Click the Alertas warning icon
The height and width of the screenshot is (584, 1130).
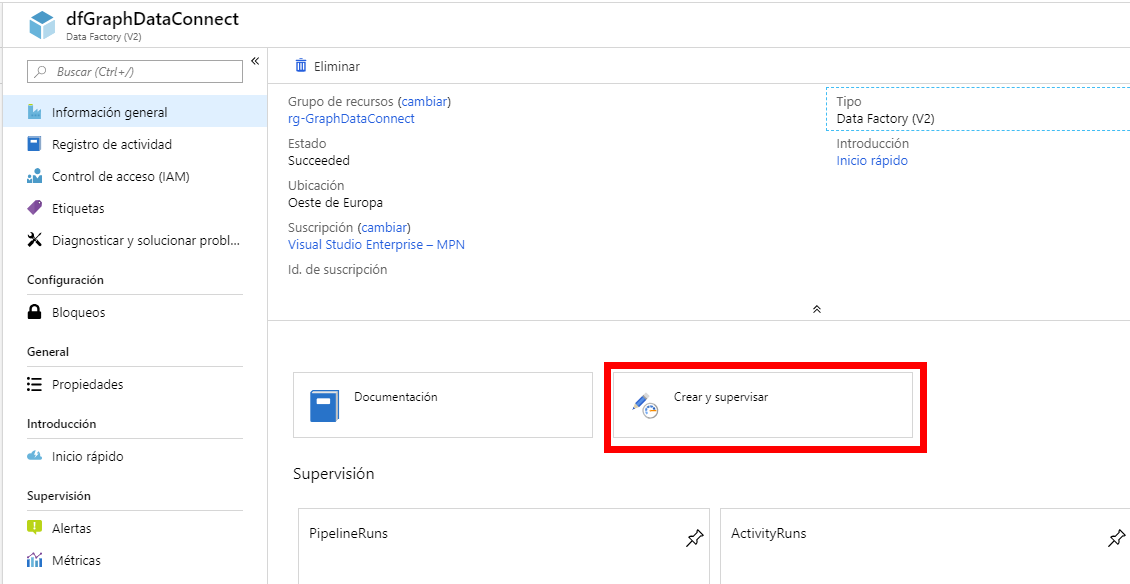click(x=35, y=528)
